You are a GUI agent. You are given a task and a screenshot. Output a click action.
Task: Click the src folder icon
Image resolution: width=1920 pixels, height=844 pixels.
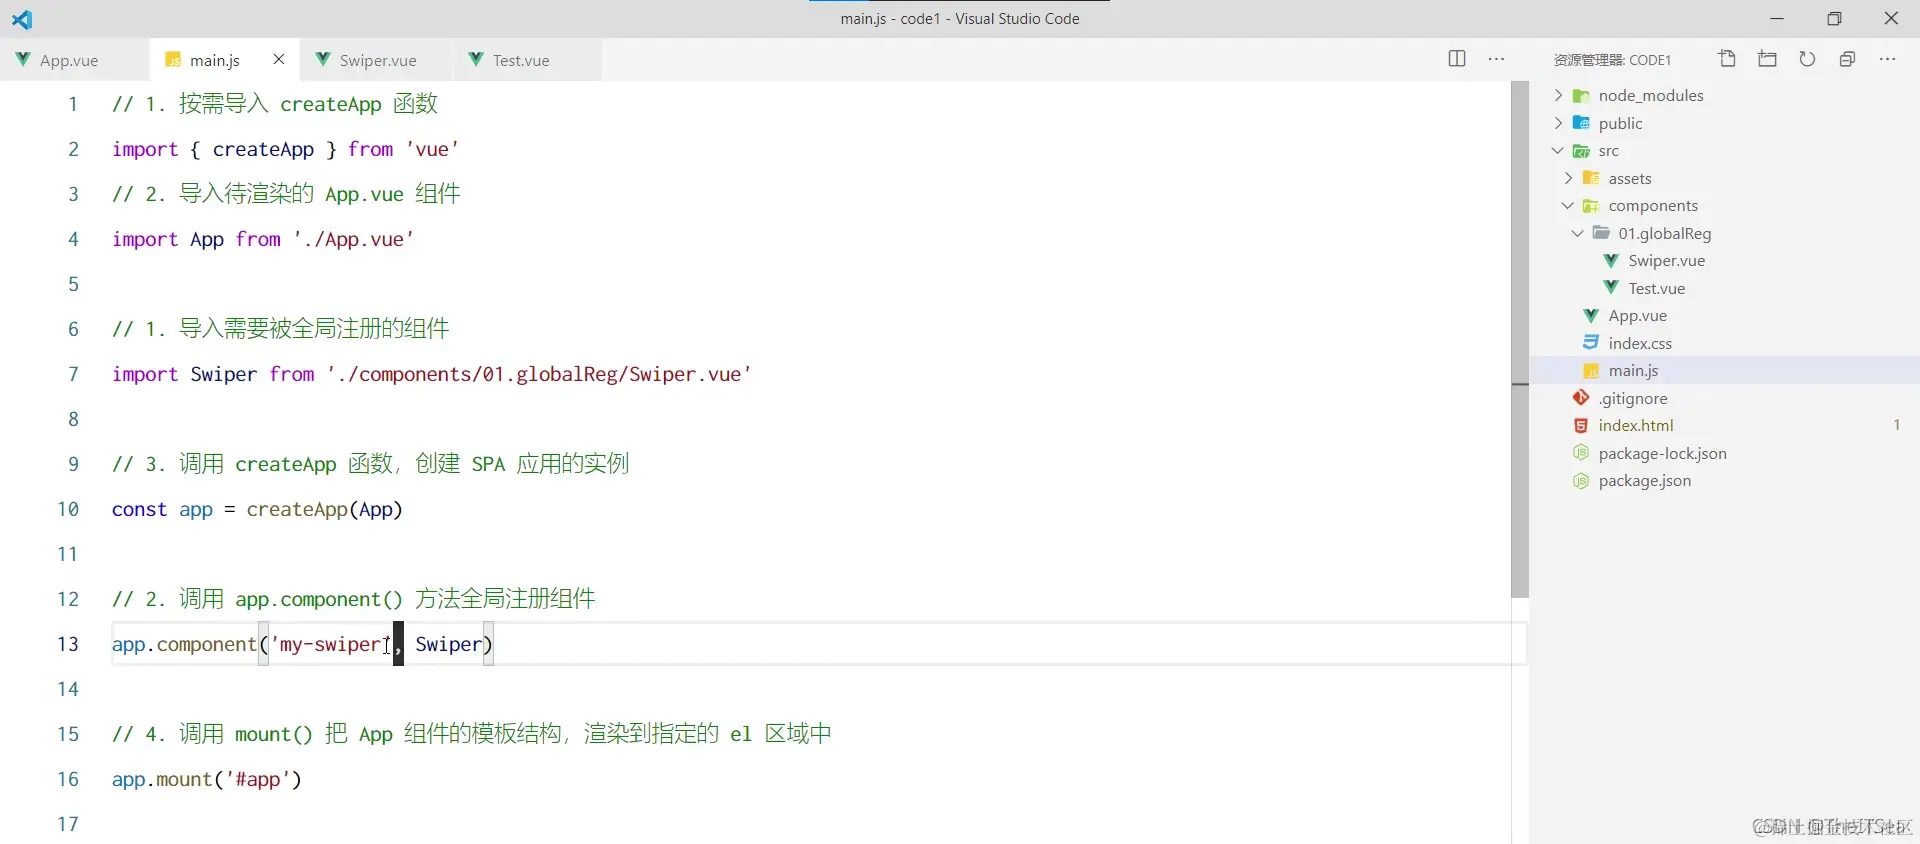[1581, 151]
